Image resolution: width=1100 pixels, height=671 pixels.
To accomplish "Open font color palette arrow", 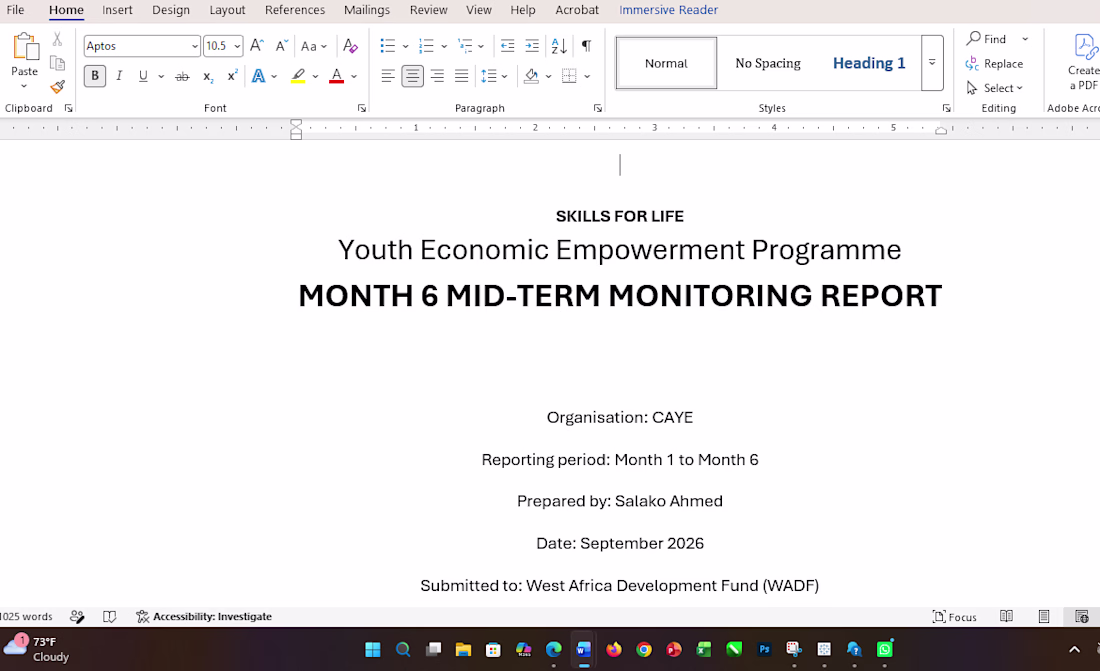I will tap(354, 77).
